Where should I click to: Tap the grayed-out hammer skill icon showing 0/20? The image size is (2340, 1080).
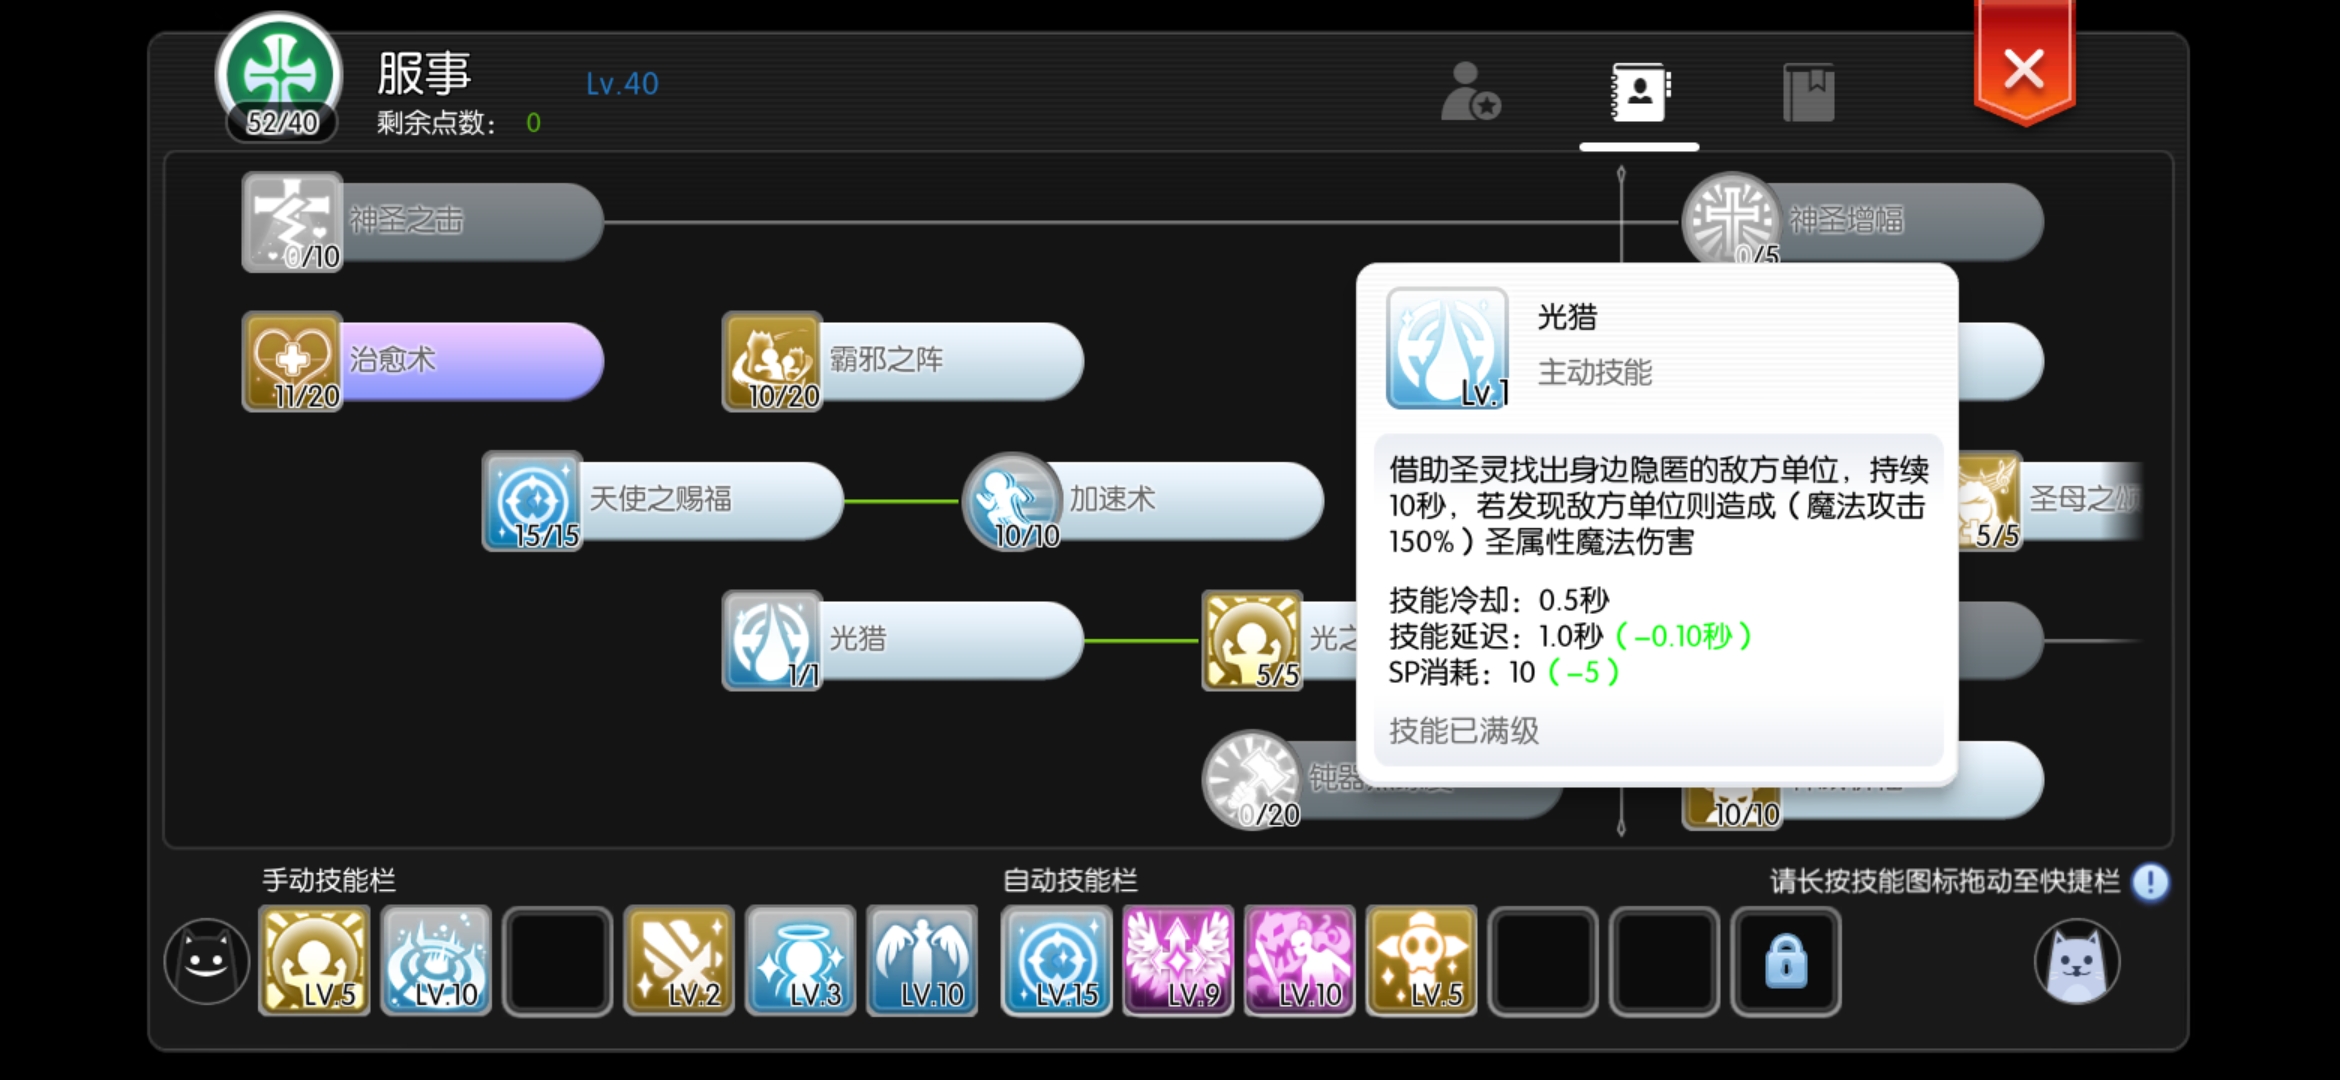tap(1251, 780)
